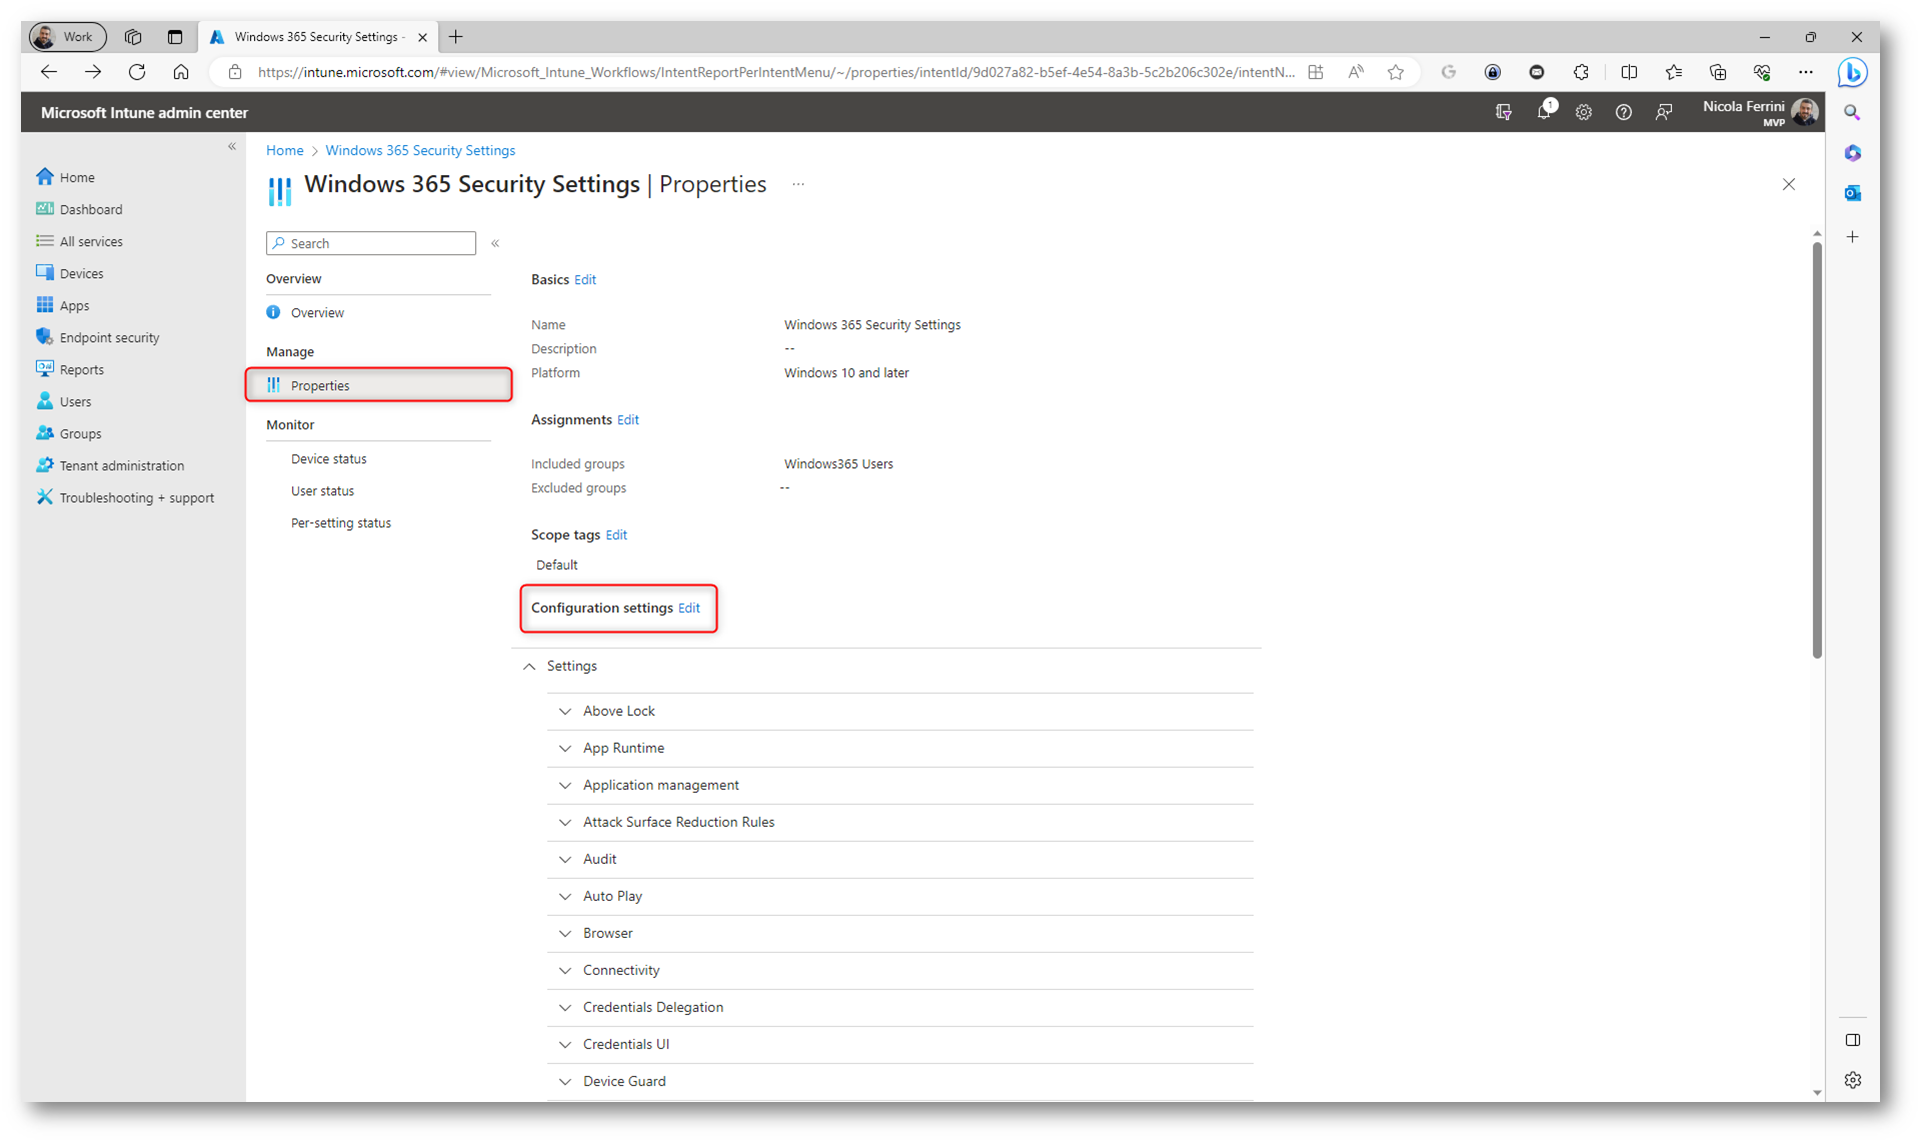Click the resource menu Search box
This screenshot has width=1922, height=1144.
point(371,243)
